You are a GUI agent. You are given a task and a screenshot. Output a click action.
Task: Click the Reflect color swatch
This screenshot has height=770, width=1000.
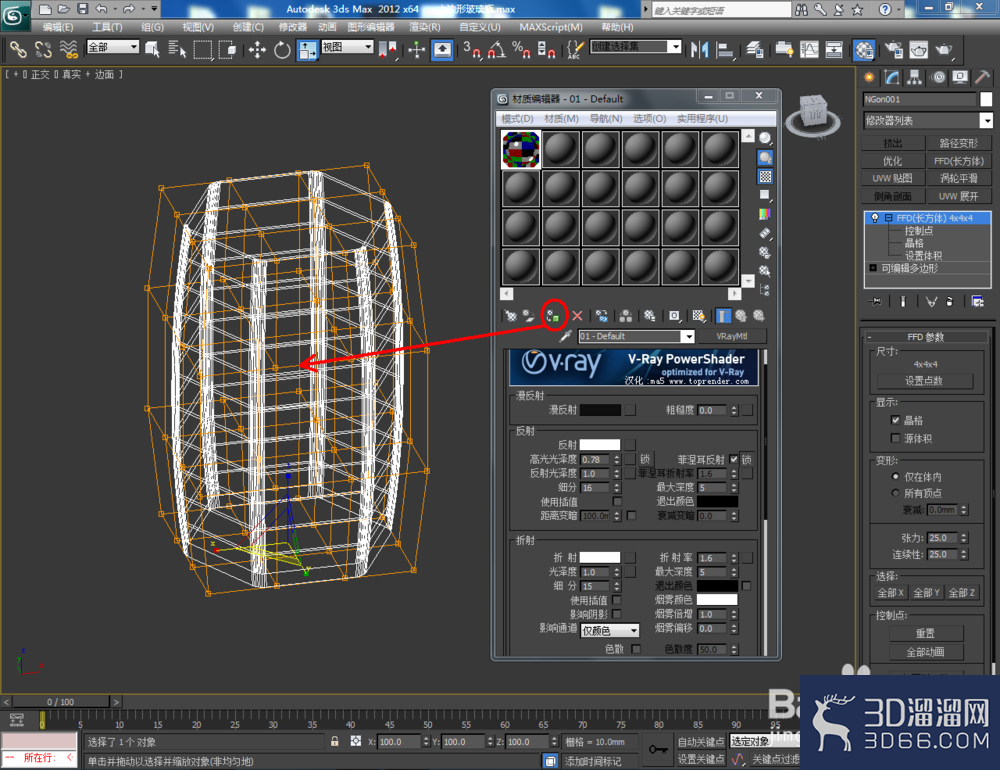[600, 445]
